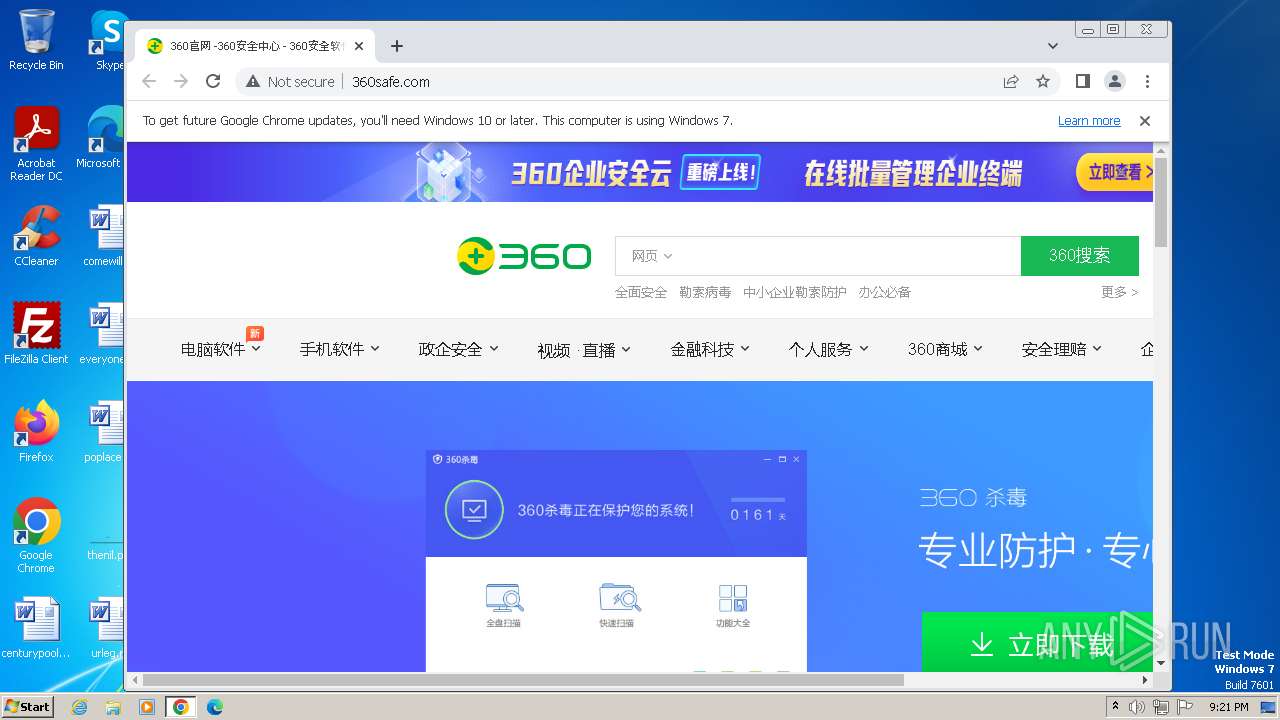Expand the 安全理赔 menu
The height and width of the screenshot is (720, 1280).
[x=1062, y=349]
